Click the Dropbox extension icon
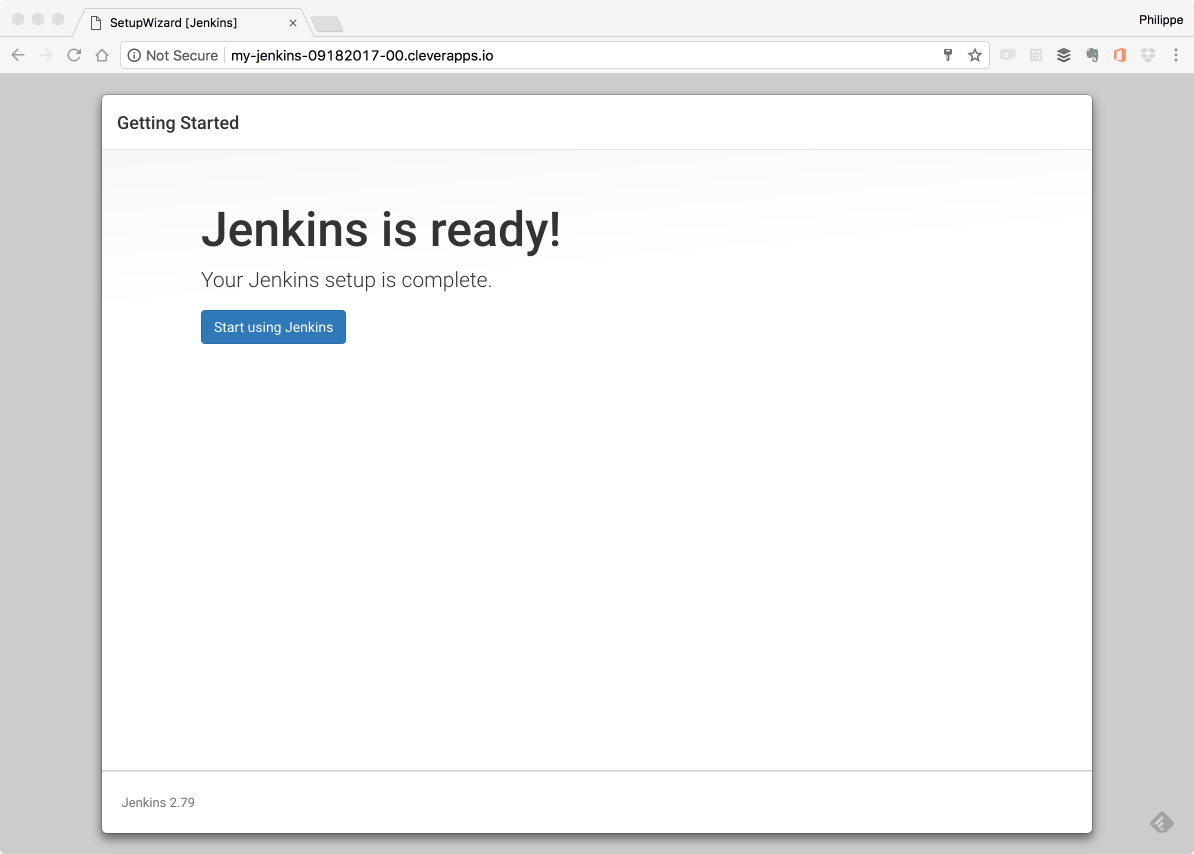Screen dimensions: 1194x854 coord(1148,55)
